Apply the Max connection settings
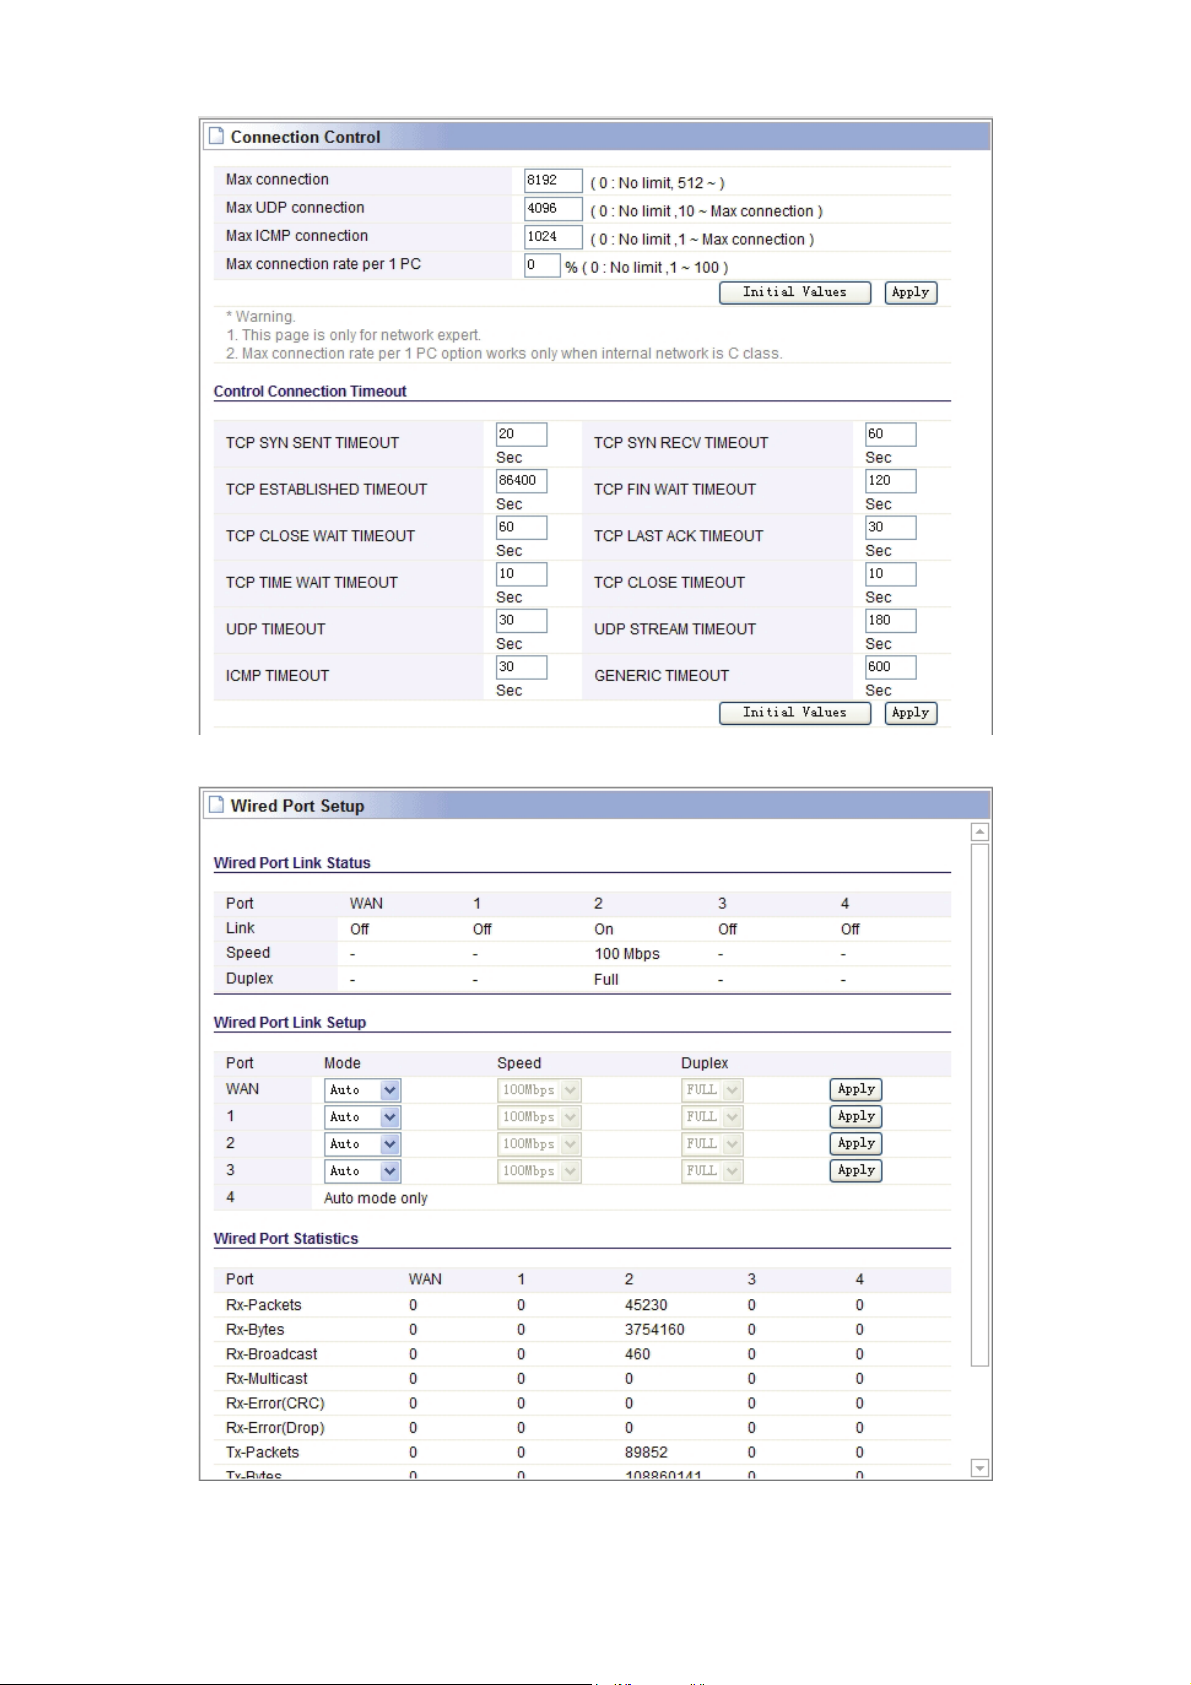Screen dimensions: 1191x1685 pyautogui.click(x=911, y=292)
